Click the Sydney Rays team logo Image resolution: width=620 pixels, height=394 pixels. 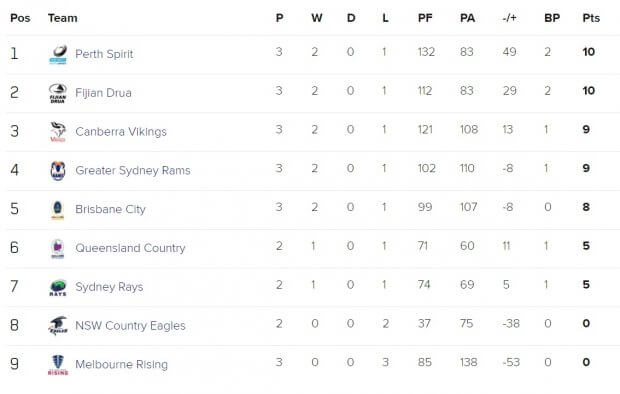(x=58, y=288)
